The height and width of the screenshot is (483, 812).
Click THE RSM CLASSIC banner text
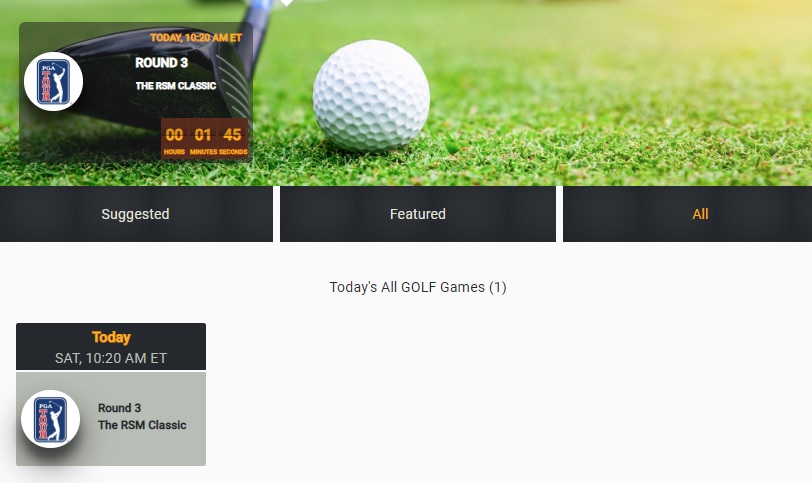tap(176, 86)
